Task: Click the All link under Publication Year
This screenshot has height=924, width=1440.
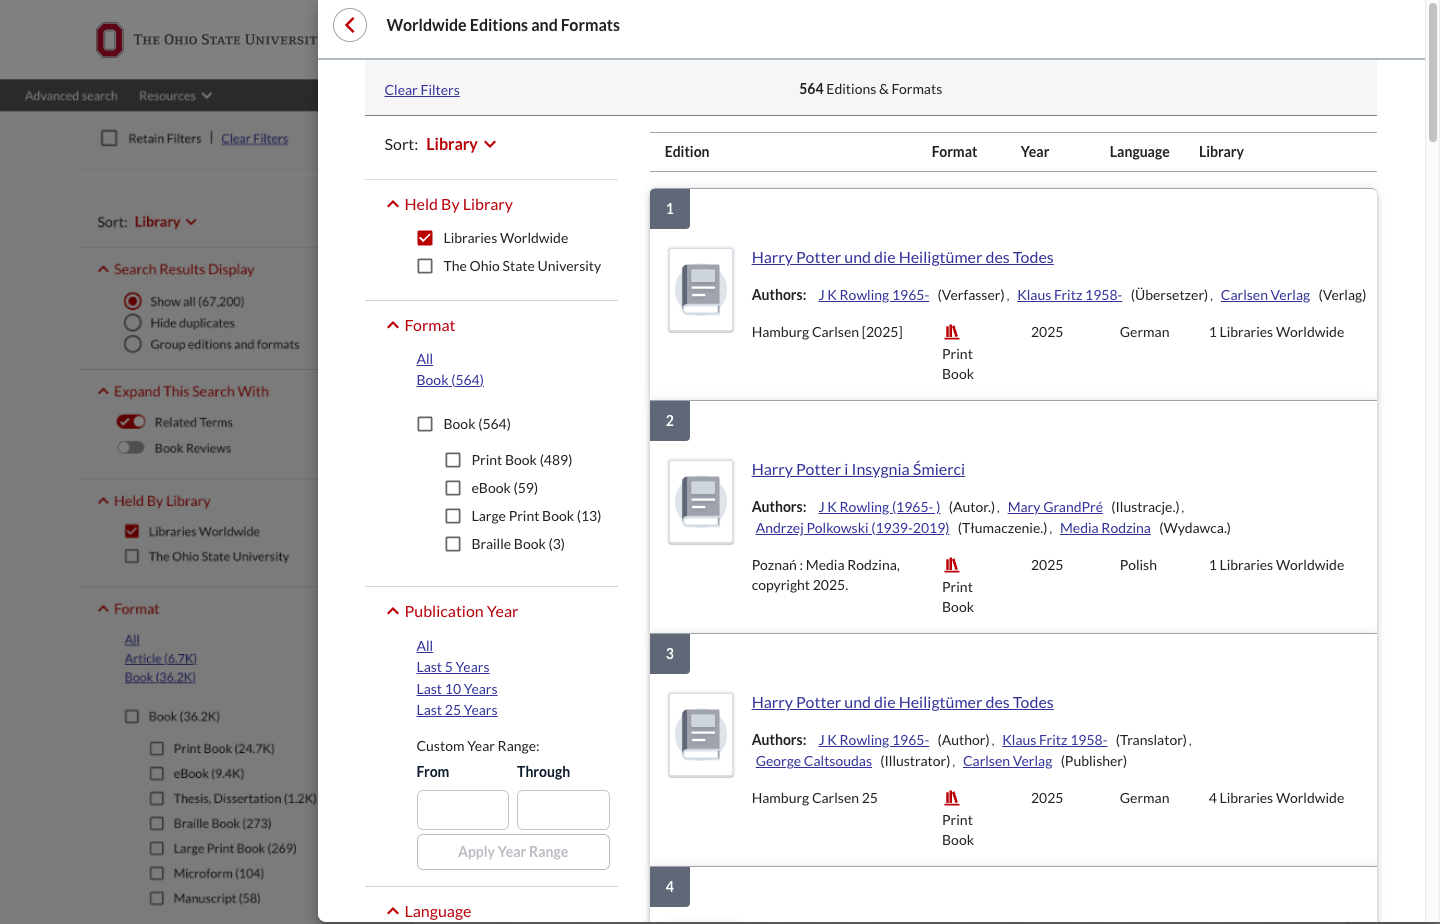Action: tap(425, 646)
